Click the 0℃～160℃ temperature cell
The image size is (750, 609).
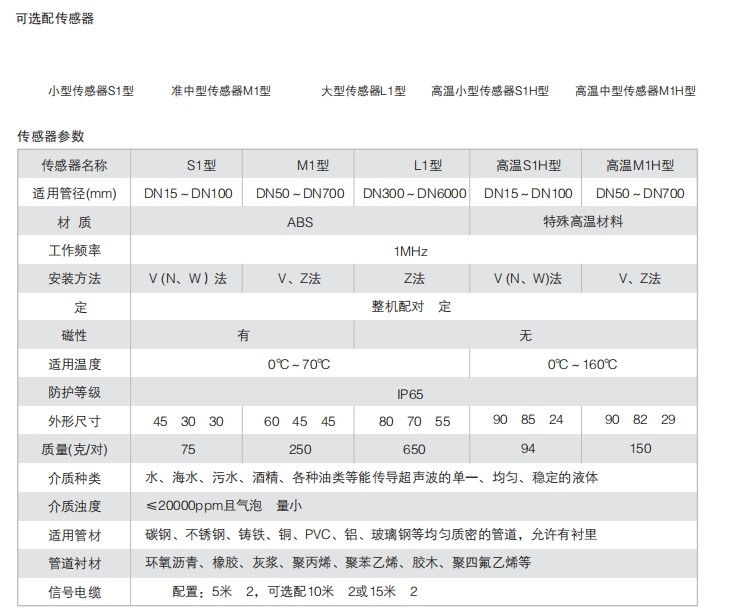583,365
